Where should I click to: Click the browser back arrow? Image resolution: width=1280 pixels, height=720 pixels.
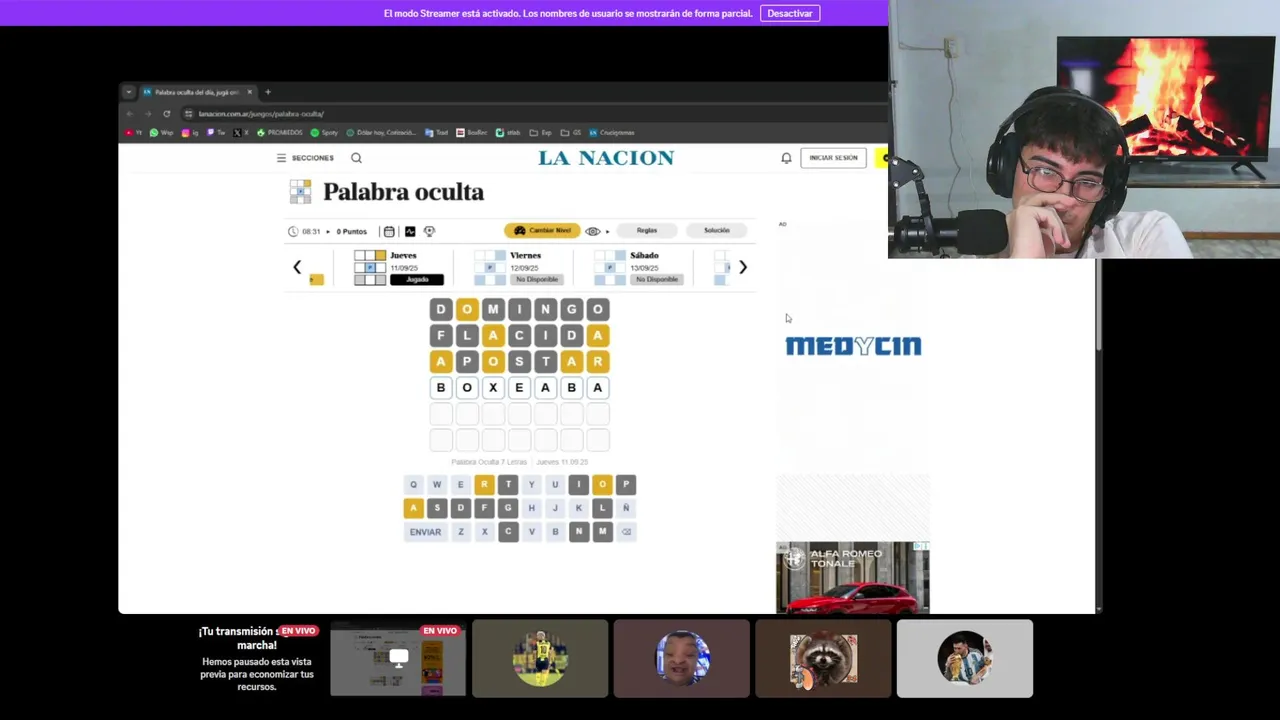(x=129, y=114)
